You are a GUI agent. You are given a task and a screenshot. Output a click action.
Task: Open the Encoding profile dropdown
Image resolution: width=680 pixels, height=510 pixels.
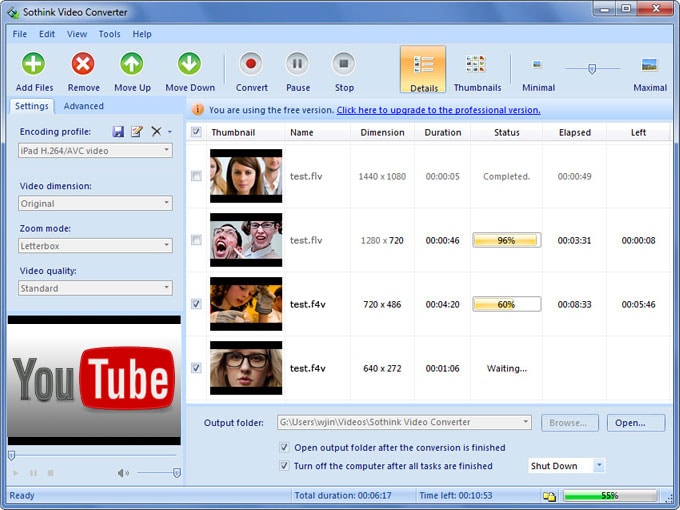pyautogui.click(x=95, y=150)
